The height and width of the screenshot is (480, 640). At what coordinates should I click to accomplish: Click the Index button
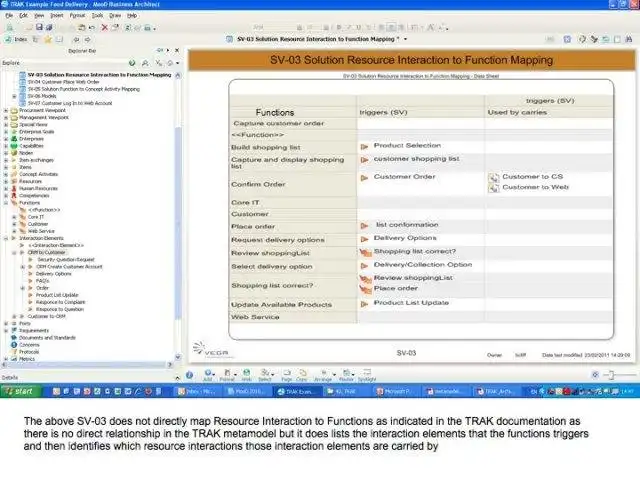pyautogui.click(x=16, y=39)
